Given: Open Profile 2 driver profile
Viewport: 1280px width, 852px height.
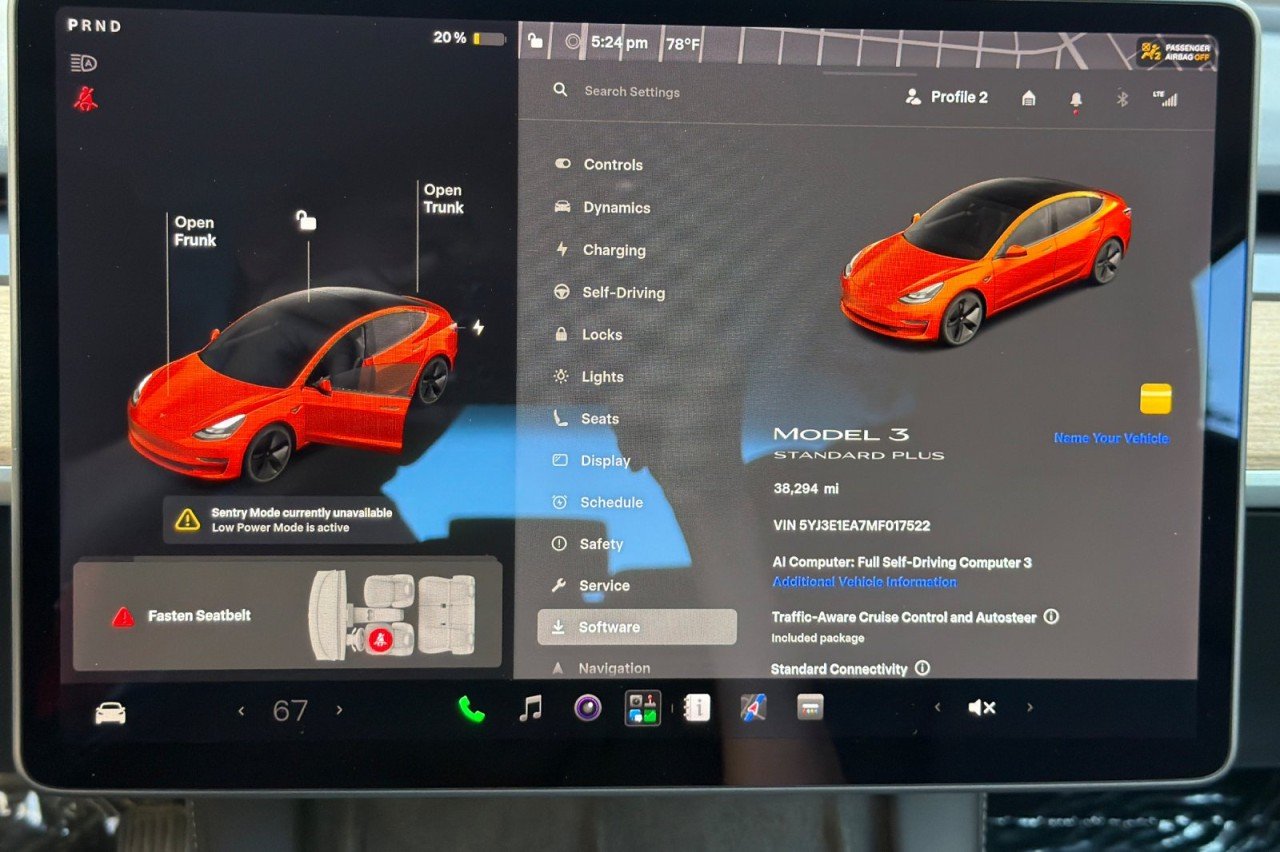Looking at the screenshot, I should click(946, 97).
